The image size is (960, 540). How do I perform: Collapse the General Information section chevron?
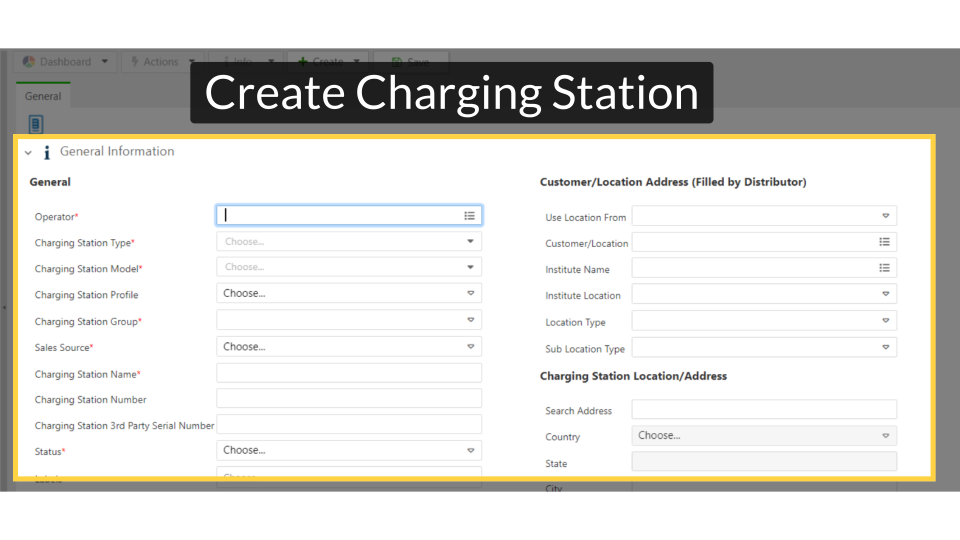coord(28,152)
